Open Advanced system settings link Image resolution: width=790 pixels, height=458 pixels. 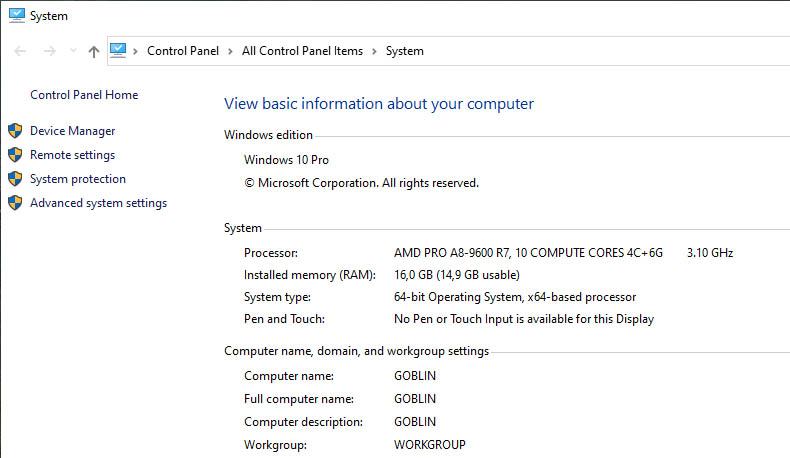(x=98, y=203)
